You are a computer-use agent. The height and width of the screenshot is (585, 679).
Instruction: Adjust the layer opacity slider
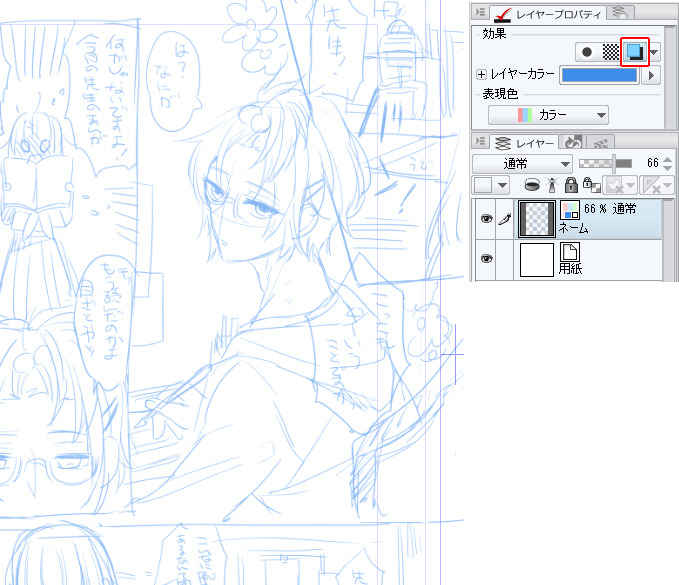point(605,163)
